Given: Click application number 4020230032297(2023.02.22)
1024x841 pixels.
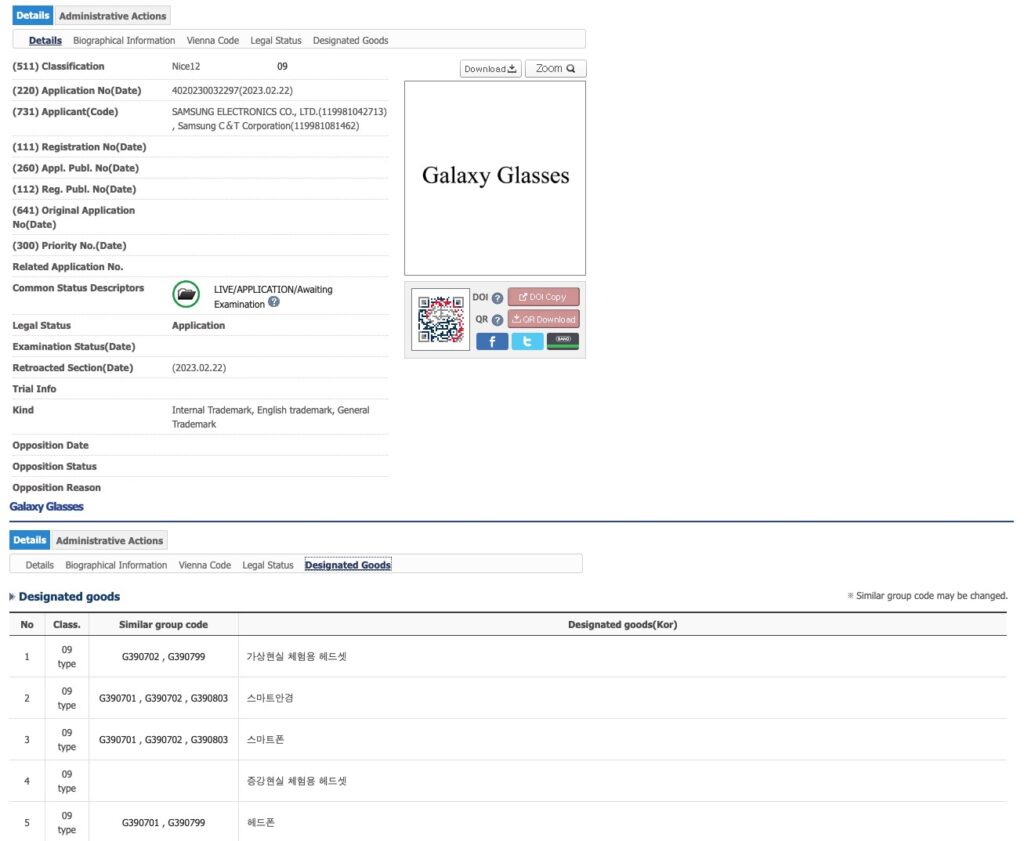Looking at the screenshot, I should click(232, 91).
